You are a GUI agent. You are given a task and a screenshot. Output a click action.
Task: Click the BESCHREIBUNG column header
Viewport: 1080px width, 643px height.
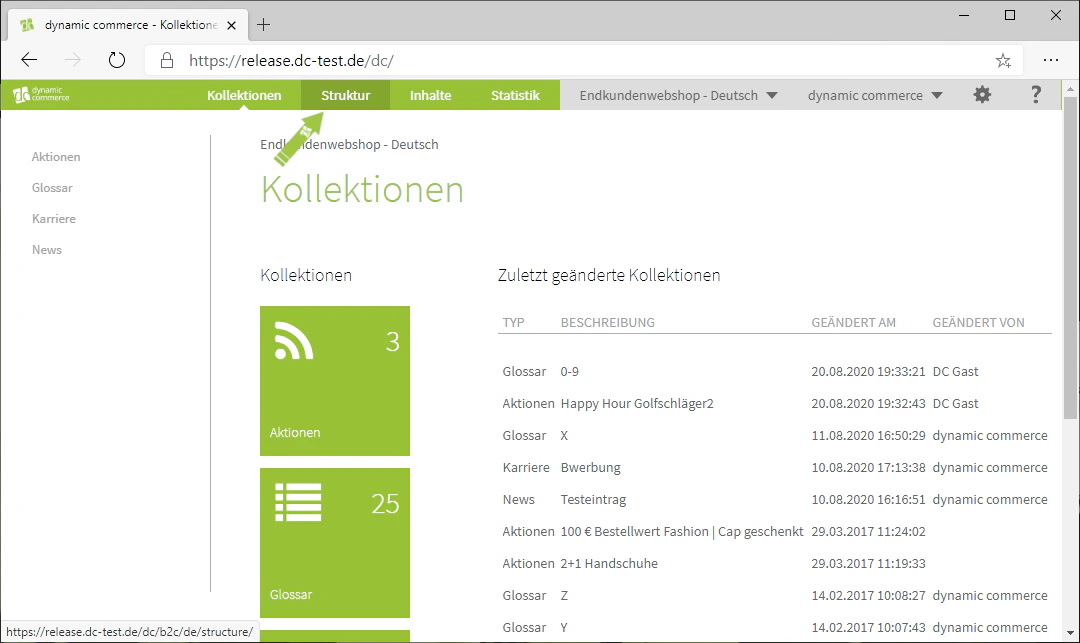pyautogui.click(x=608, y=322)
